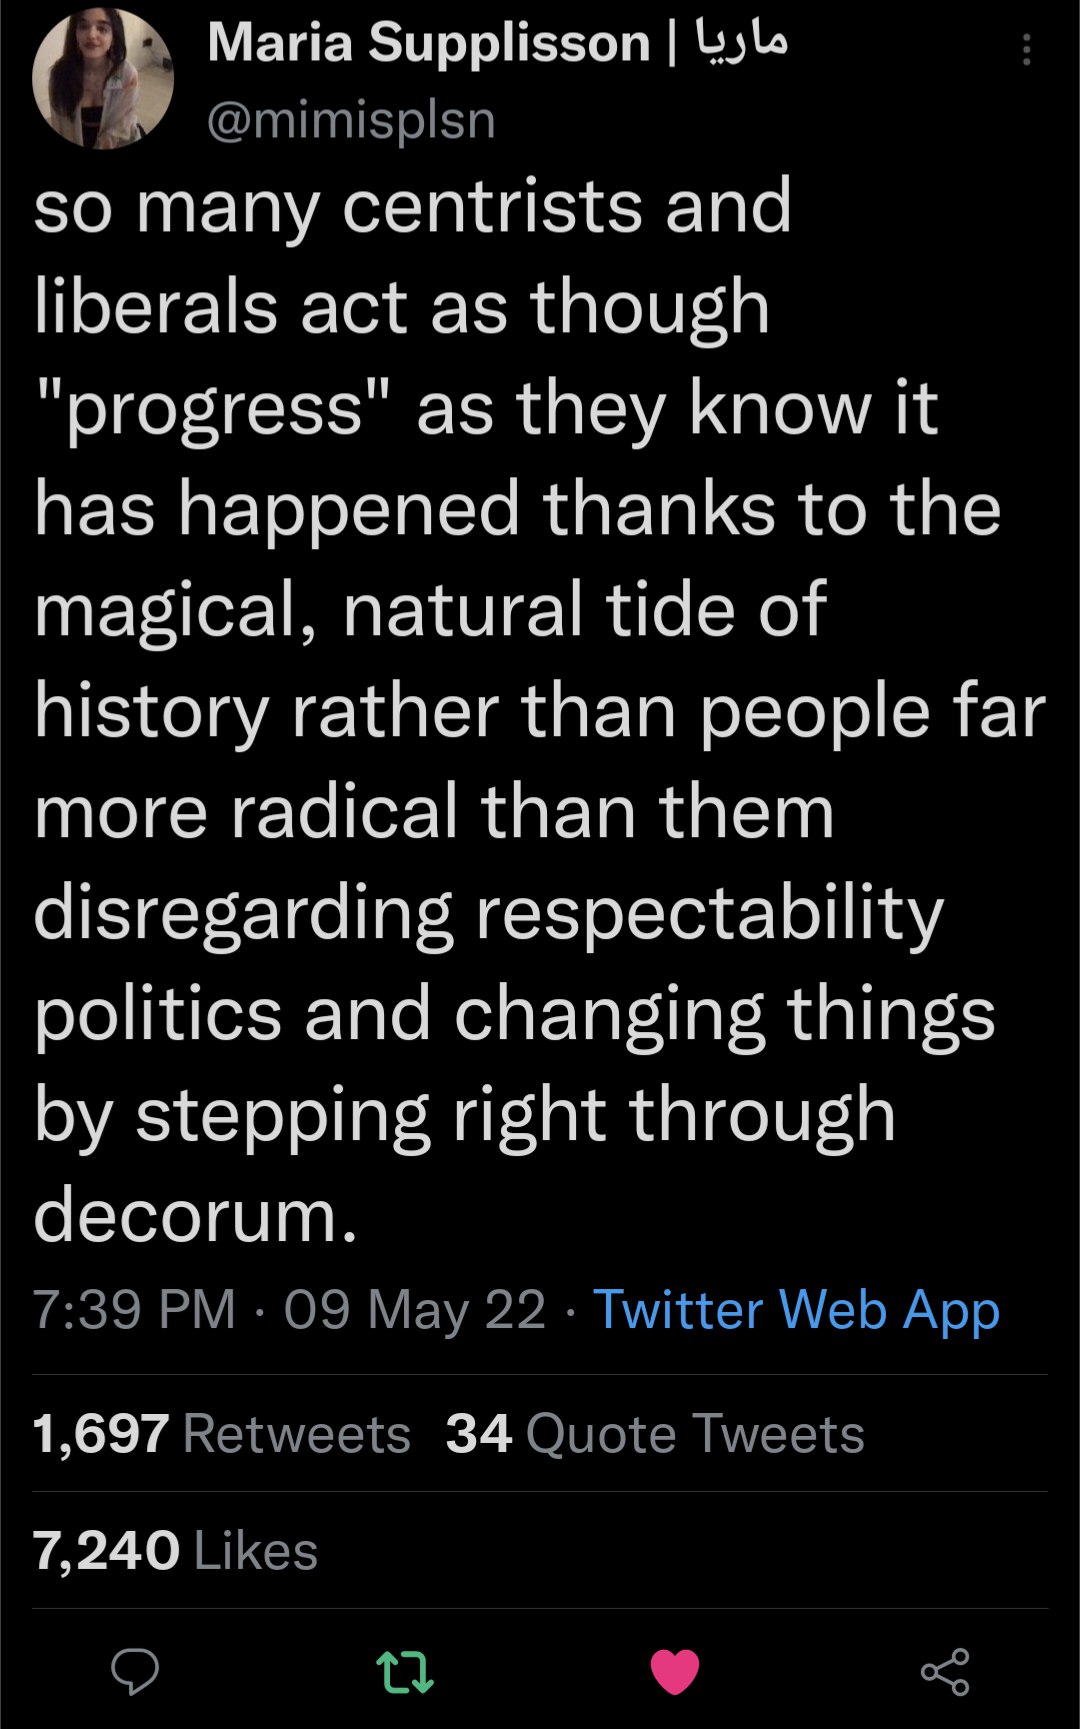View the 34 Quote Tweets
The height and width of the screenshot is (1729, 1080).
[x=655, y=1434]
